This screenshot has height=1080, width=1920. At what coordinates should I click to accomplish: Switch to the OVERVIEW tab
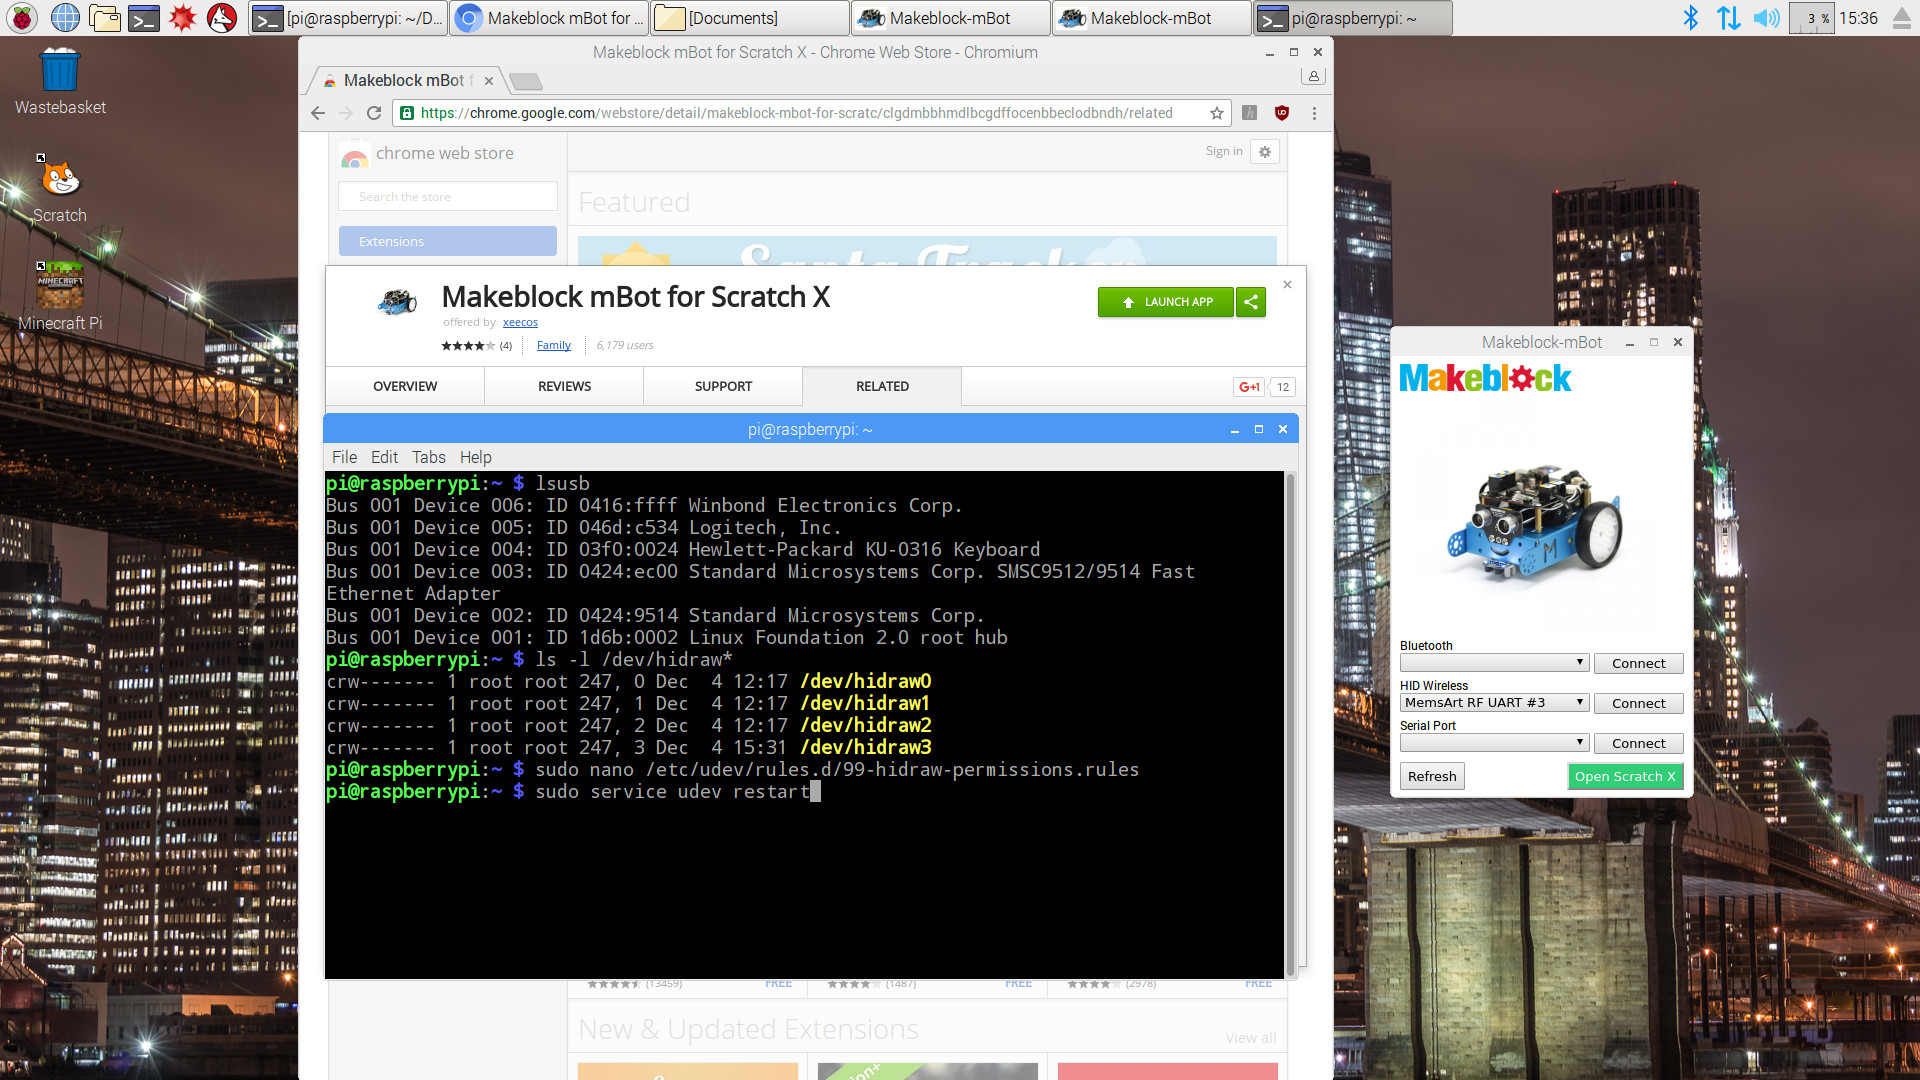pyautogui.click(x=405, y=387)
